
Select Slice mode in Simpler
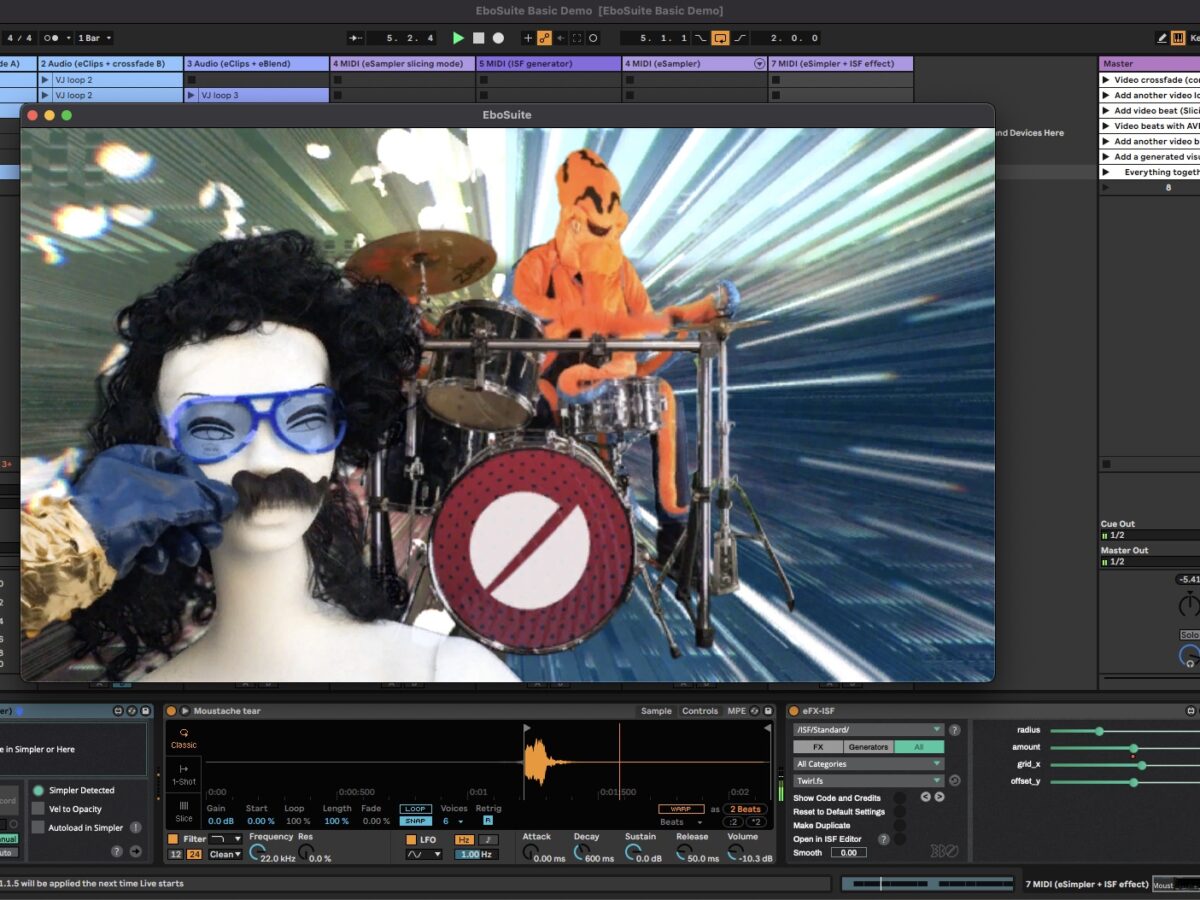click(x=184, y=811)
